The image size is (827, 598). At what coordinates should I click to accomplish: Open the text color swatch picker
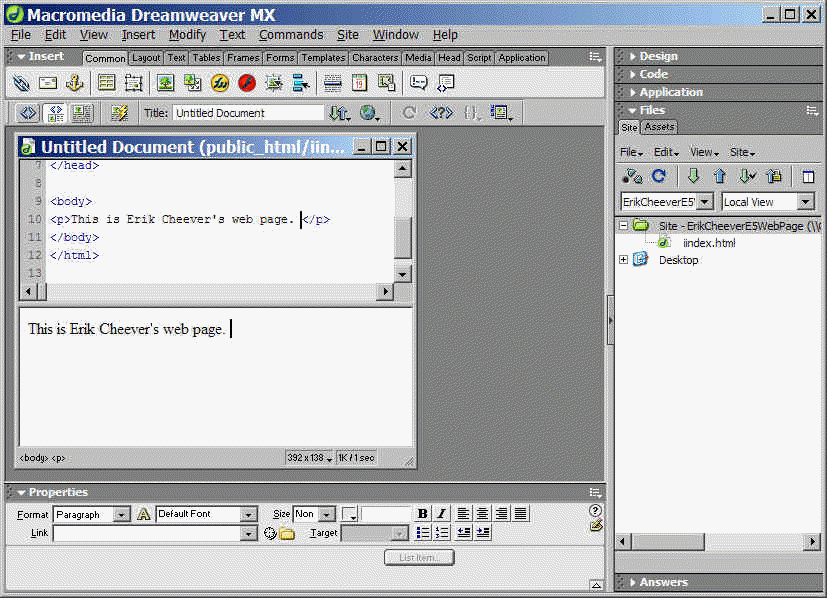tap(349, 514)
